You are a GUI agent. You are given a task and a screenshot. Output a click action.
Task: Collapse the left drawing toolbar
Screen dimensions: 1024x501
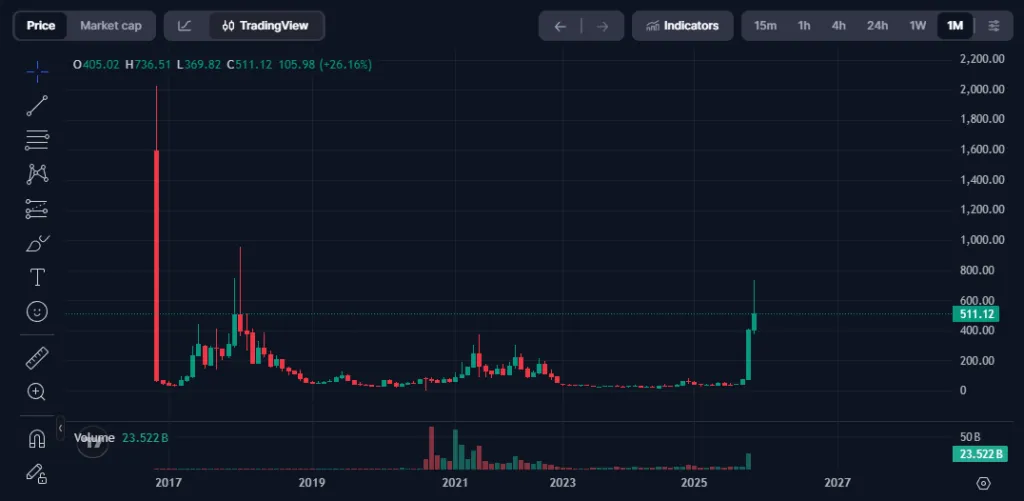[60, 430]
